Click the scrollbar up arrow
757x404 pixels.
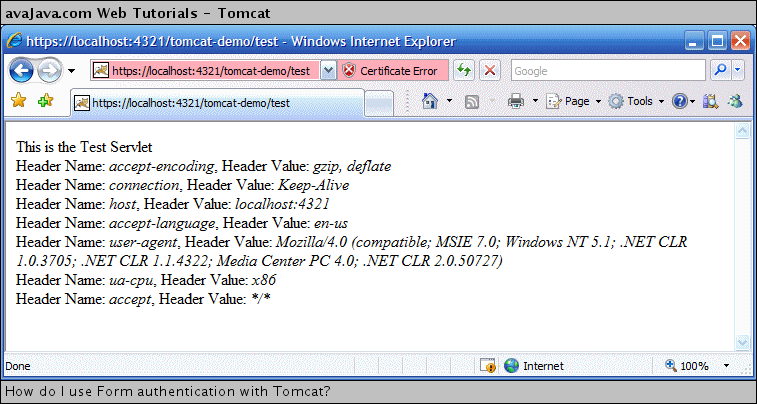pyautogui.click(x=742, y=131)
